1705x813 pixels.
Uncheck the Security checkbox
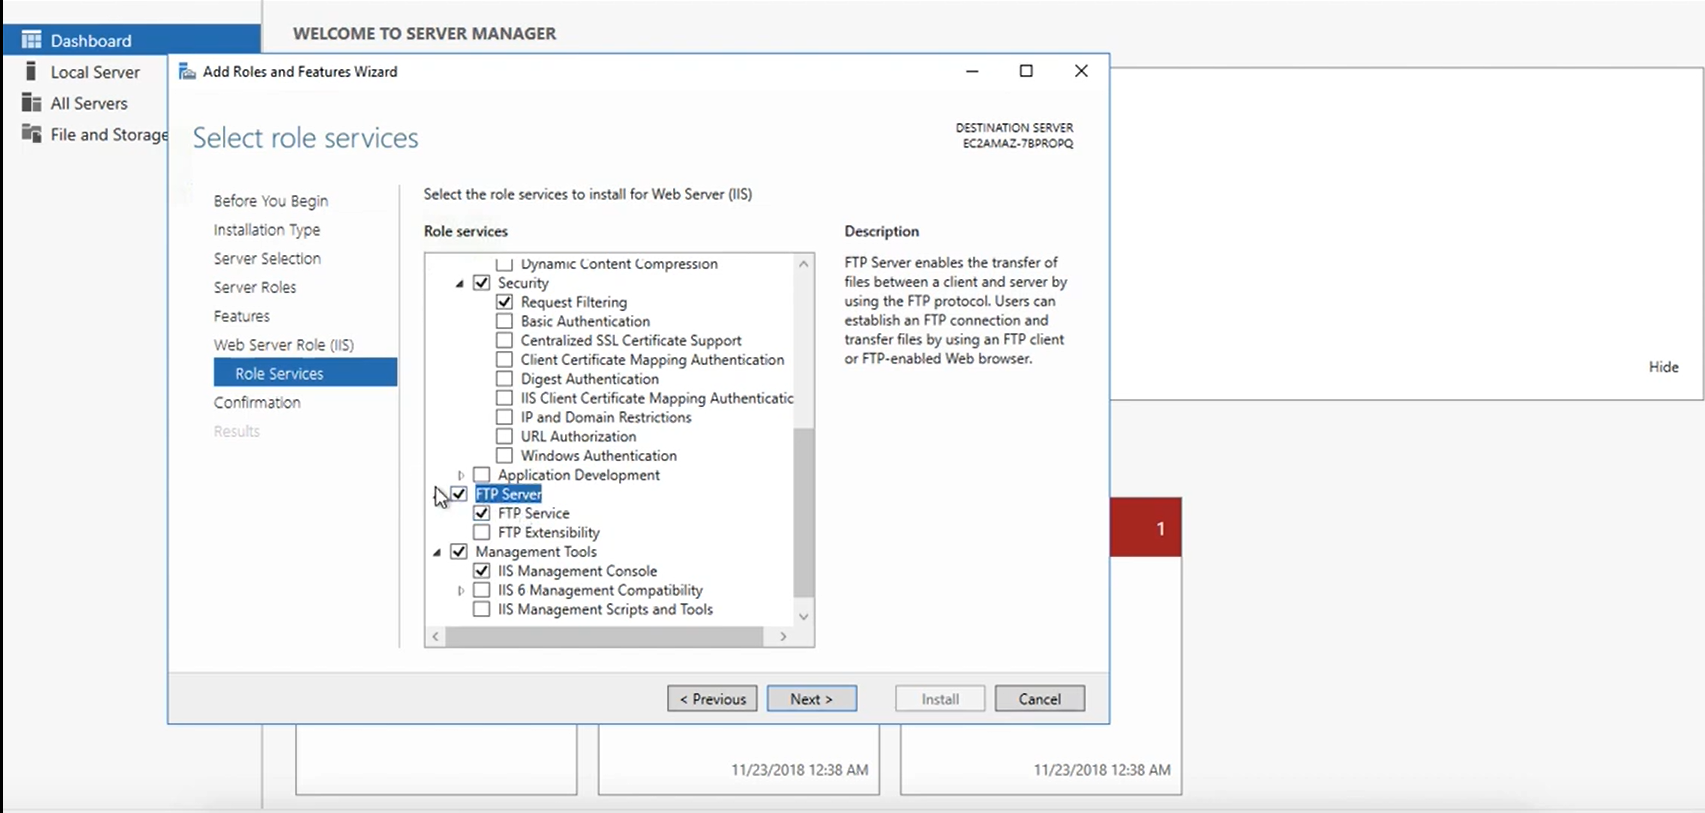(482, 283)
